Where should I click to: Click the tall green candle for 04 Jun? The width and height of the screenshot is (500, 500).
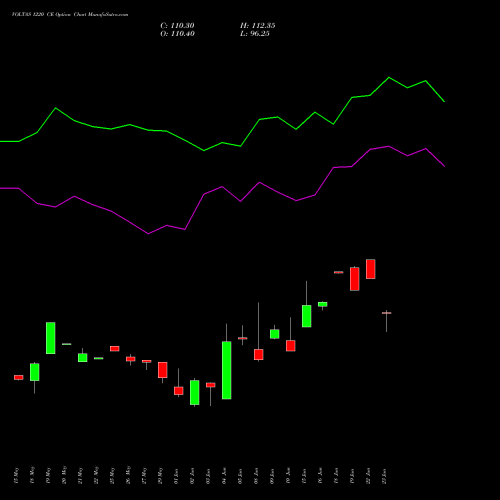click(x=227, y=370)
